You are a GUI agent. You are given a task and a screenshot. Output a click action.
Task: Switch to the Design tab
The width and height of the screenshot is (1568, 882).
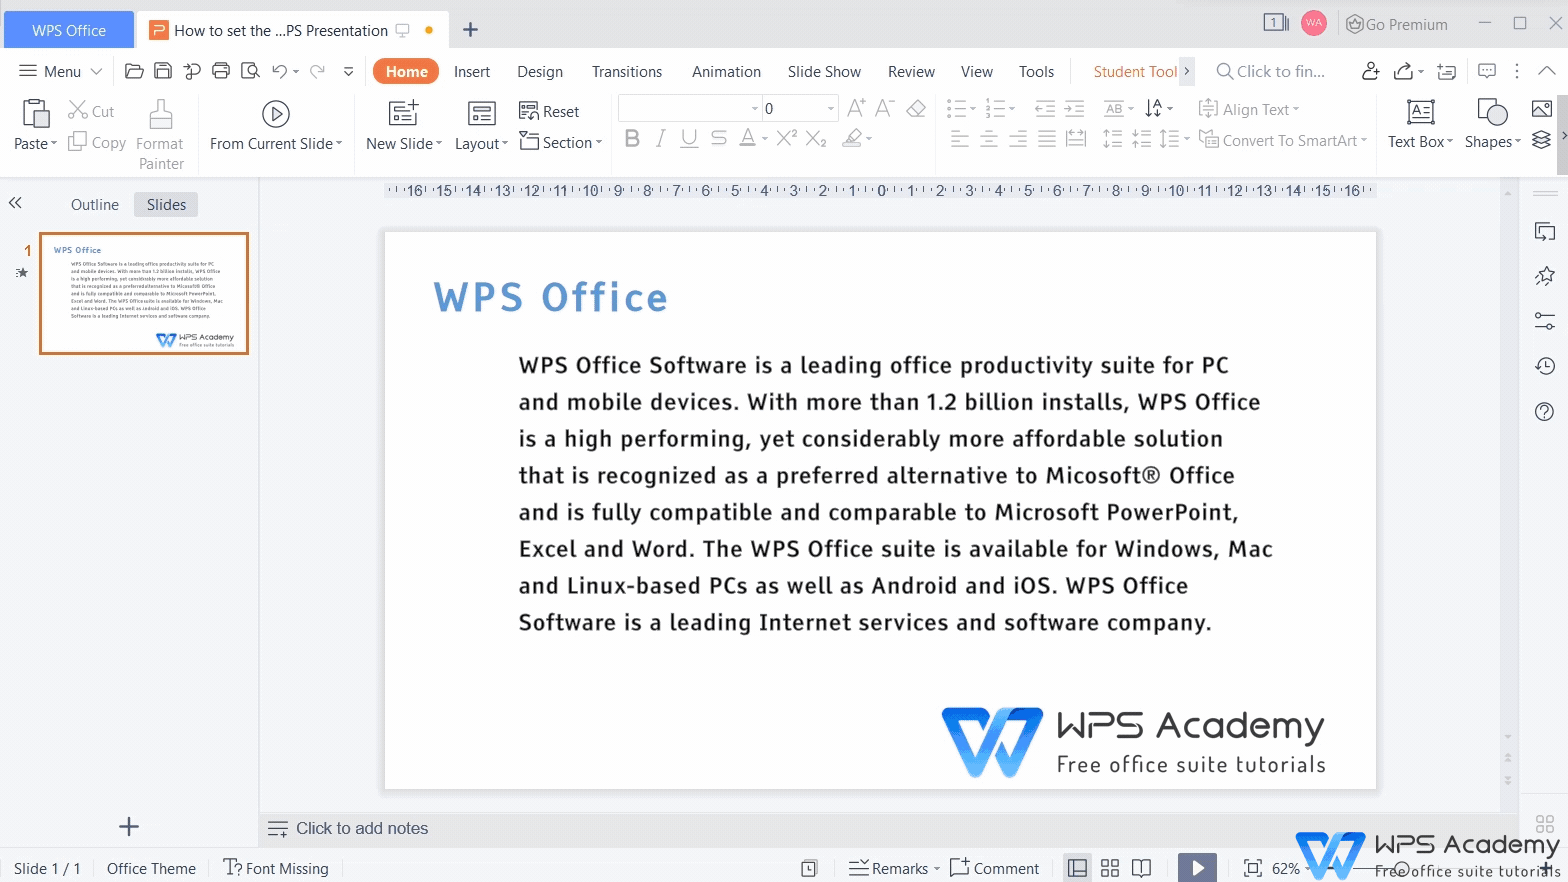[x=540, y=71]
